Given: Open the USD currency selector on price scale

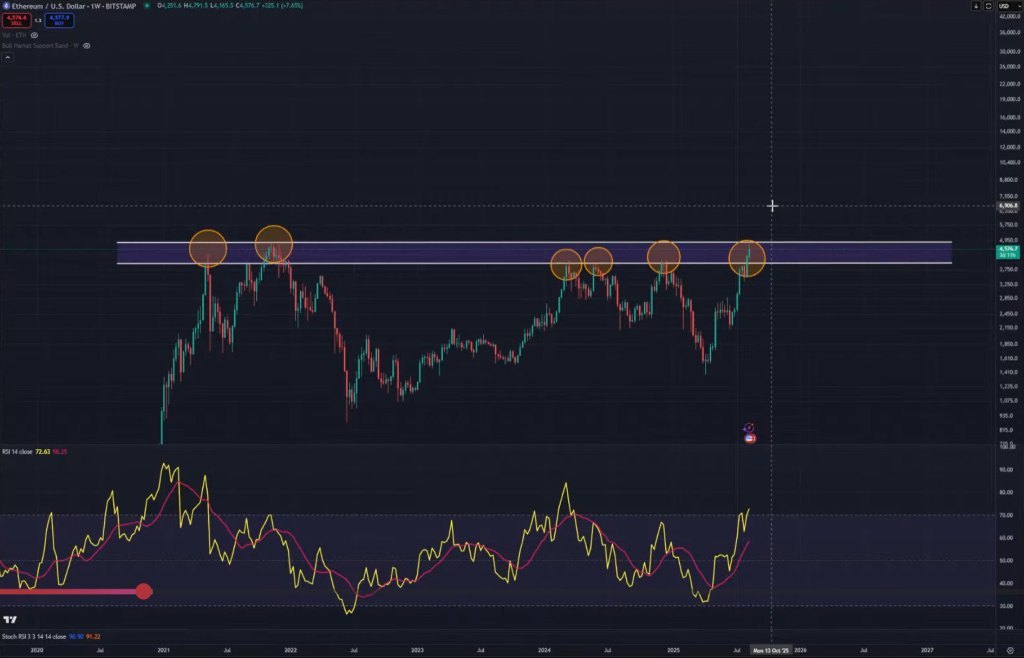Looking at the screenshot, I should point(1008,6).
